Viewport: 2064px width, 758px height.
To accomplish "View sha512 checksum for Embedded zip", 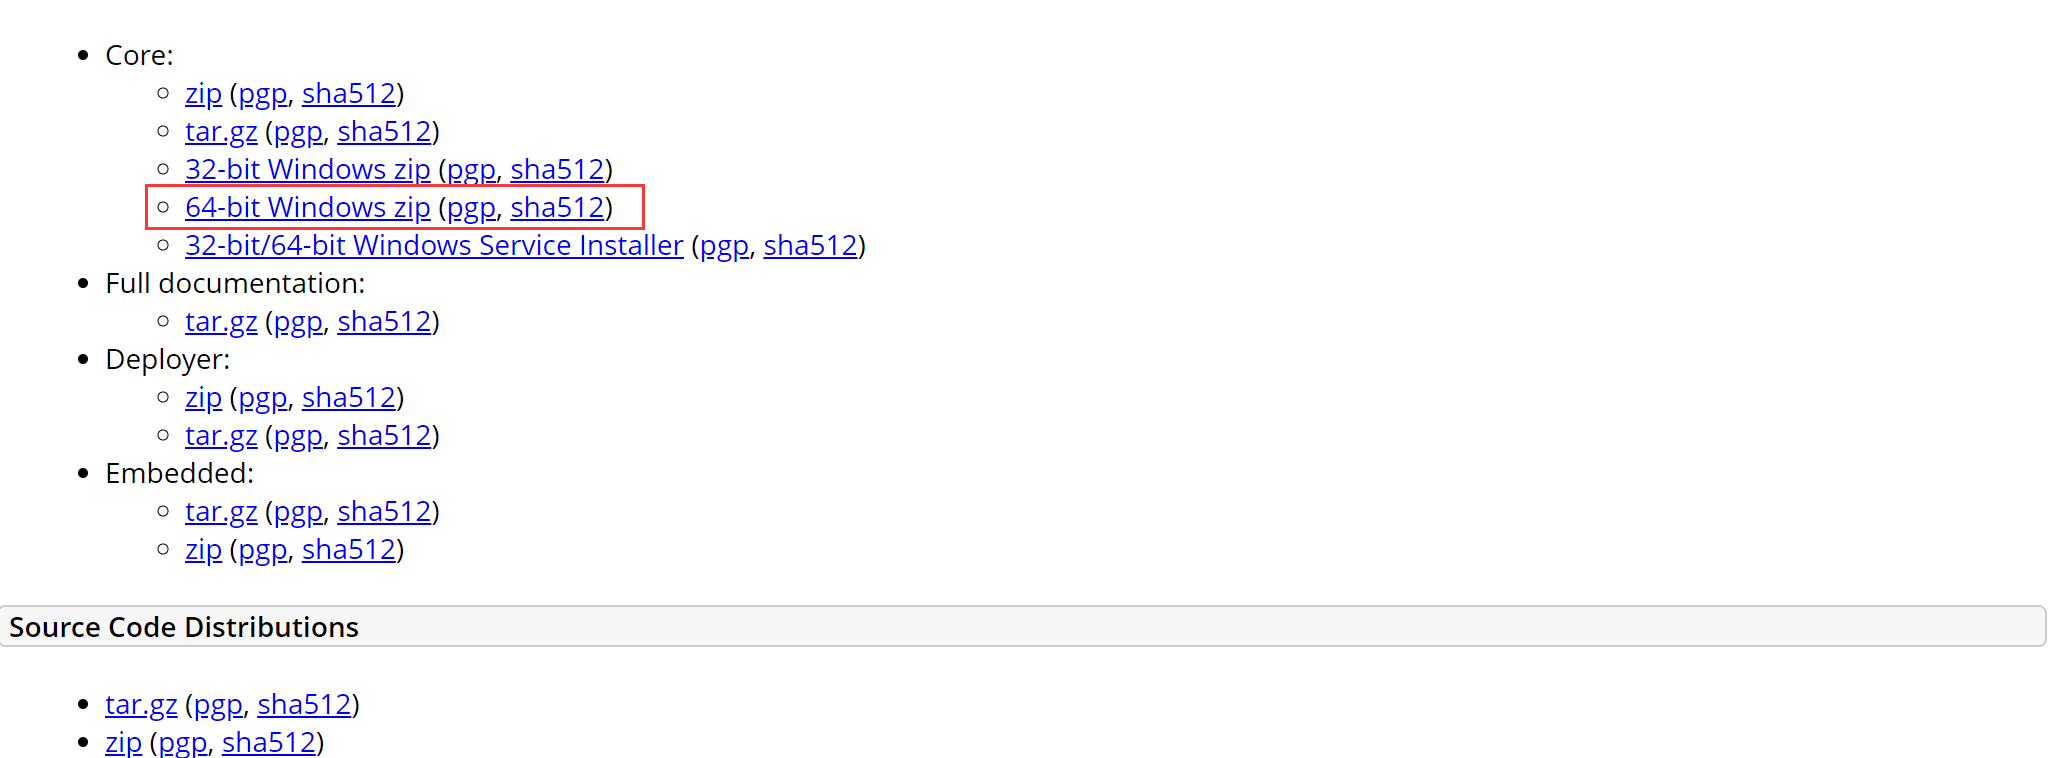I will [x=349, y=550].
